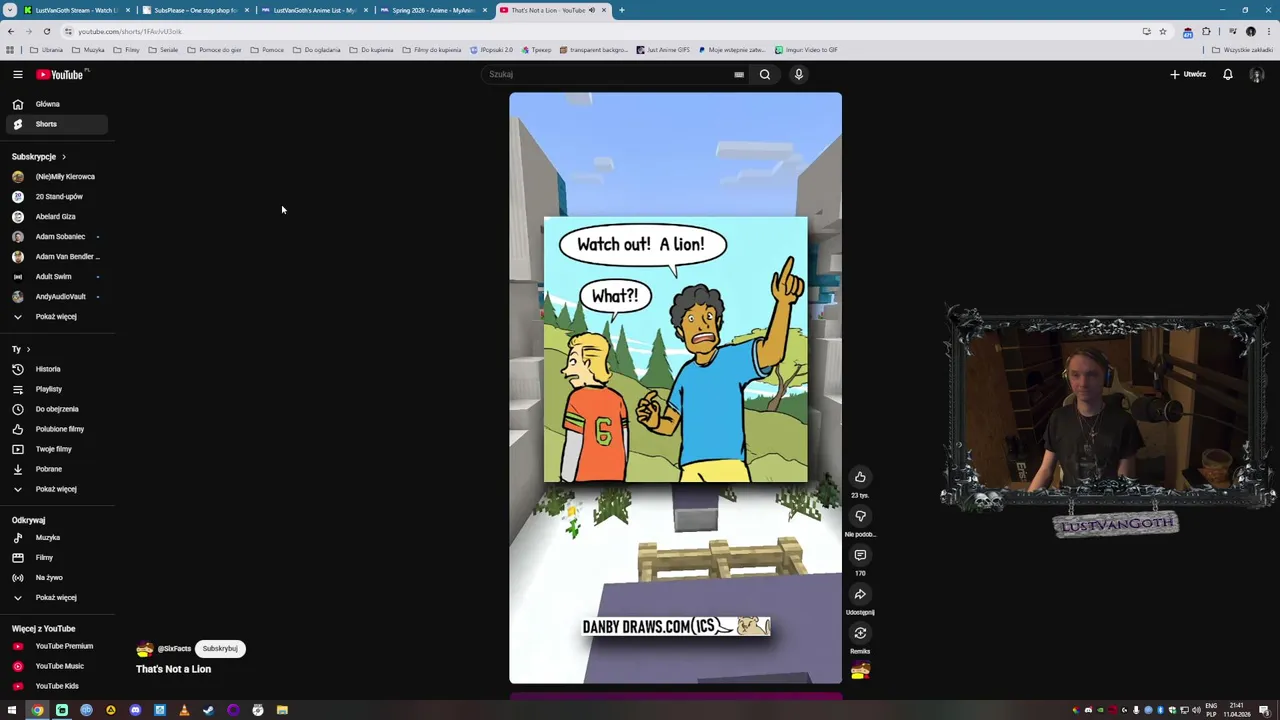Open Polubione filmy liked videos
The image size is (1280, 720).
coord(55,429)
